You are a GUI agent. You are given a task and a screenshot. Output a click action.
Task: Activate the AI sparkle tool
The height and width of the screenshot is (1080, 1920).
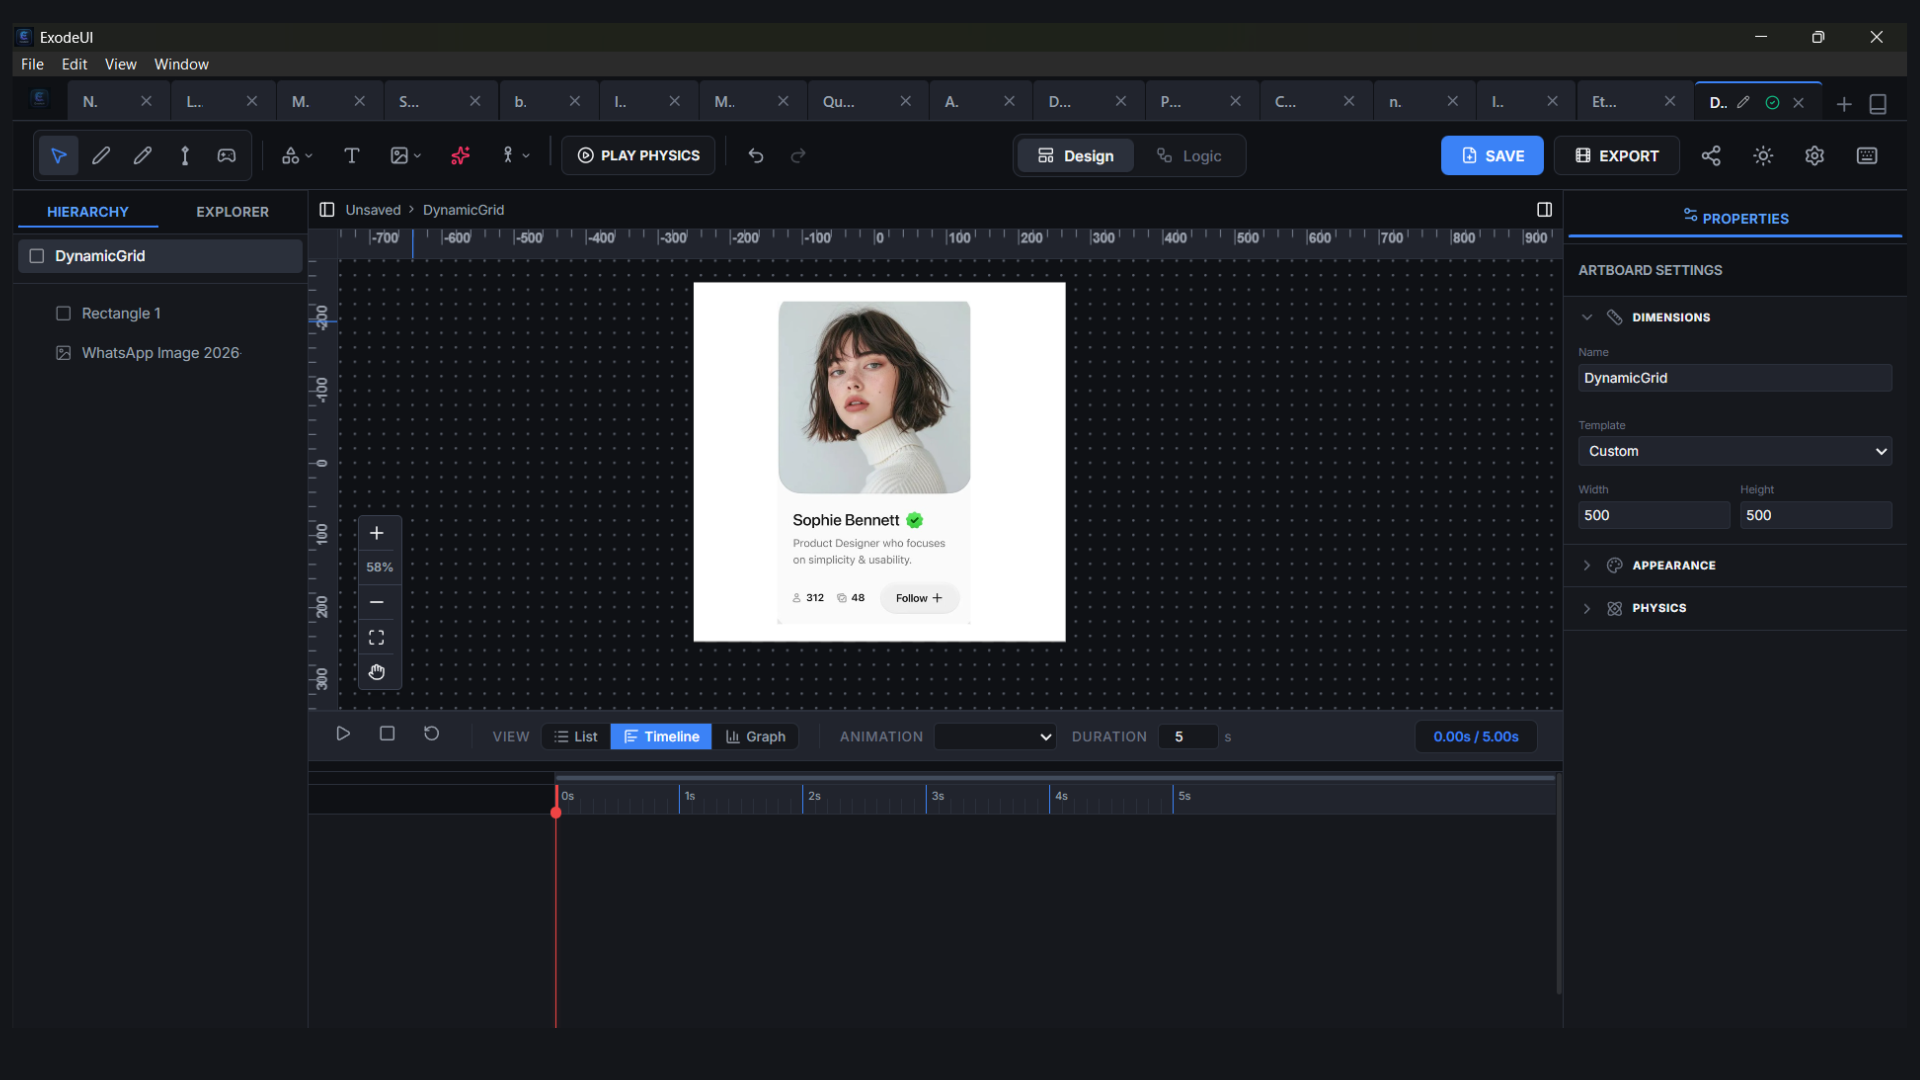click(459, 155)
